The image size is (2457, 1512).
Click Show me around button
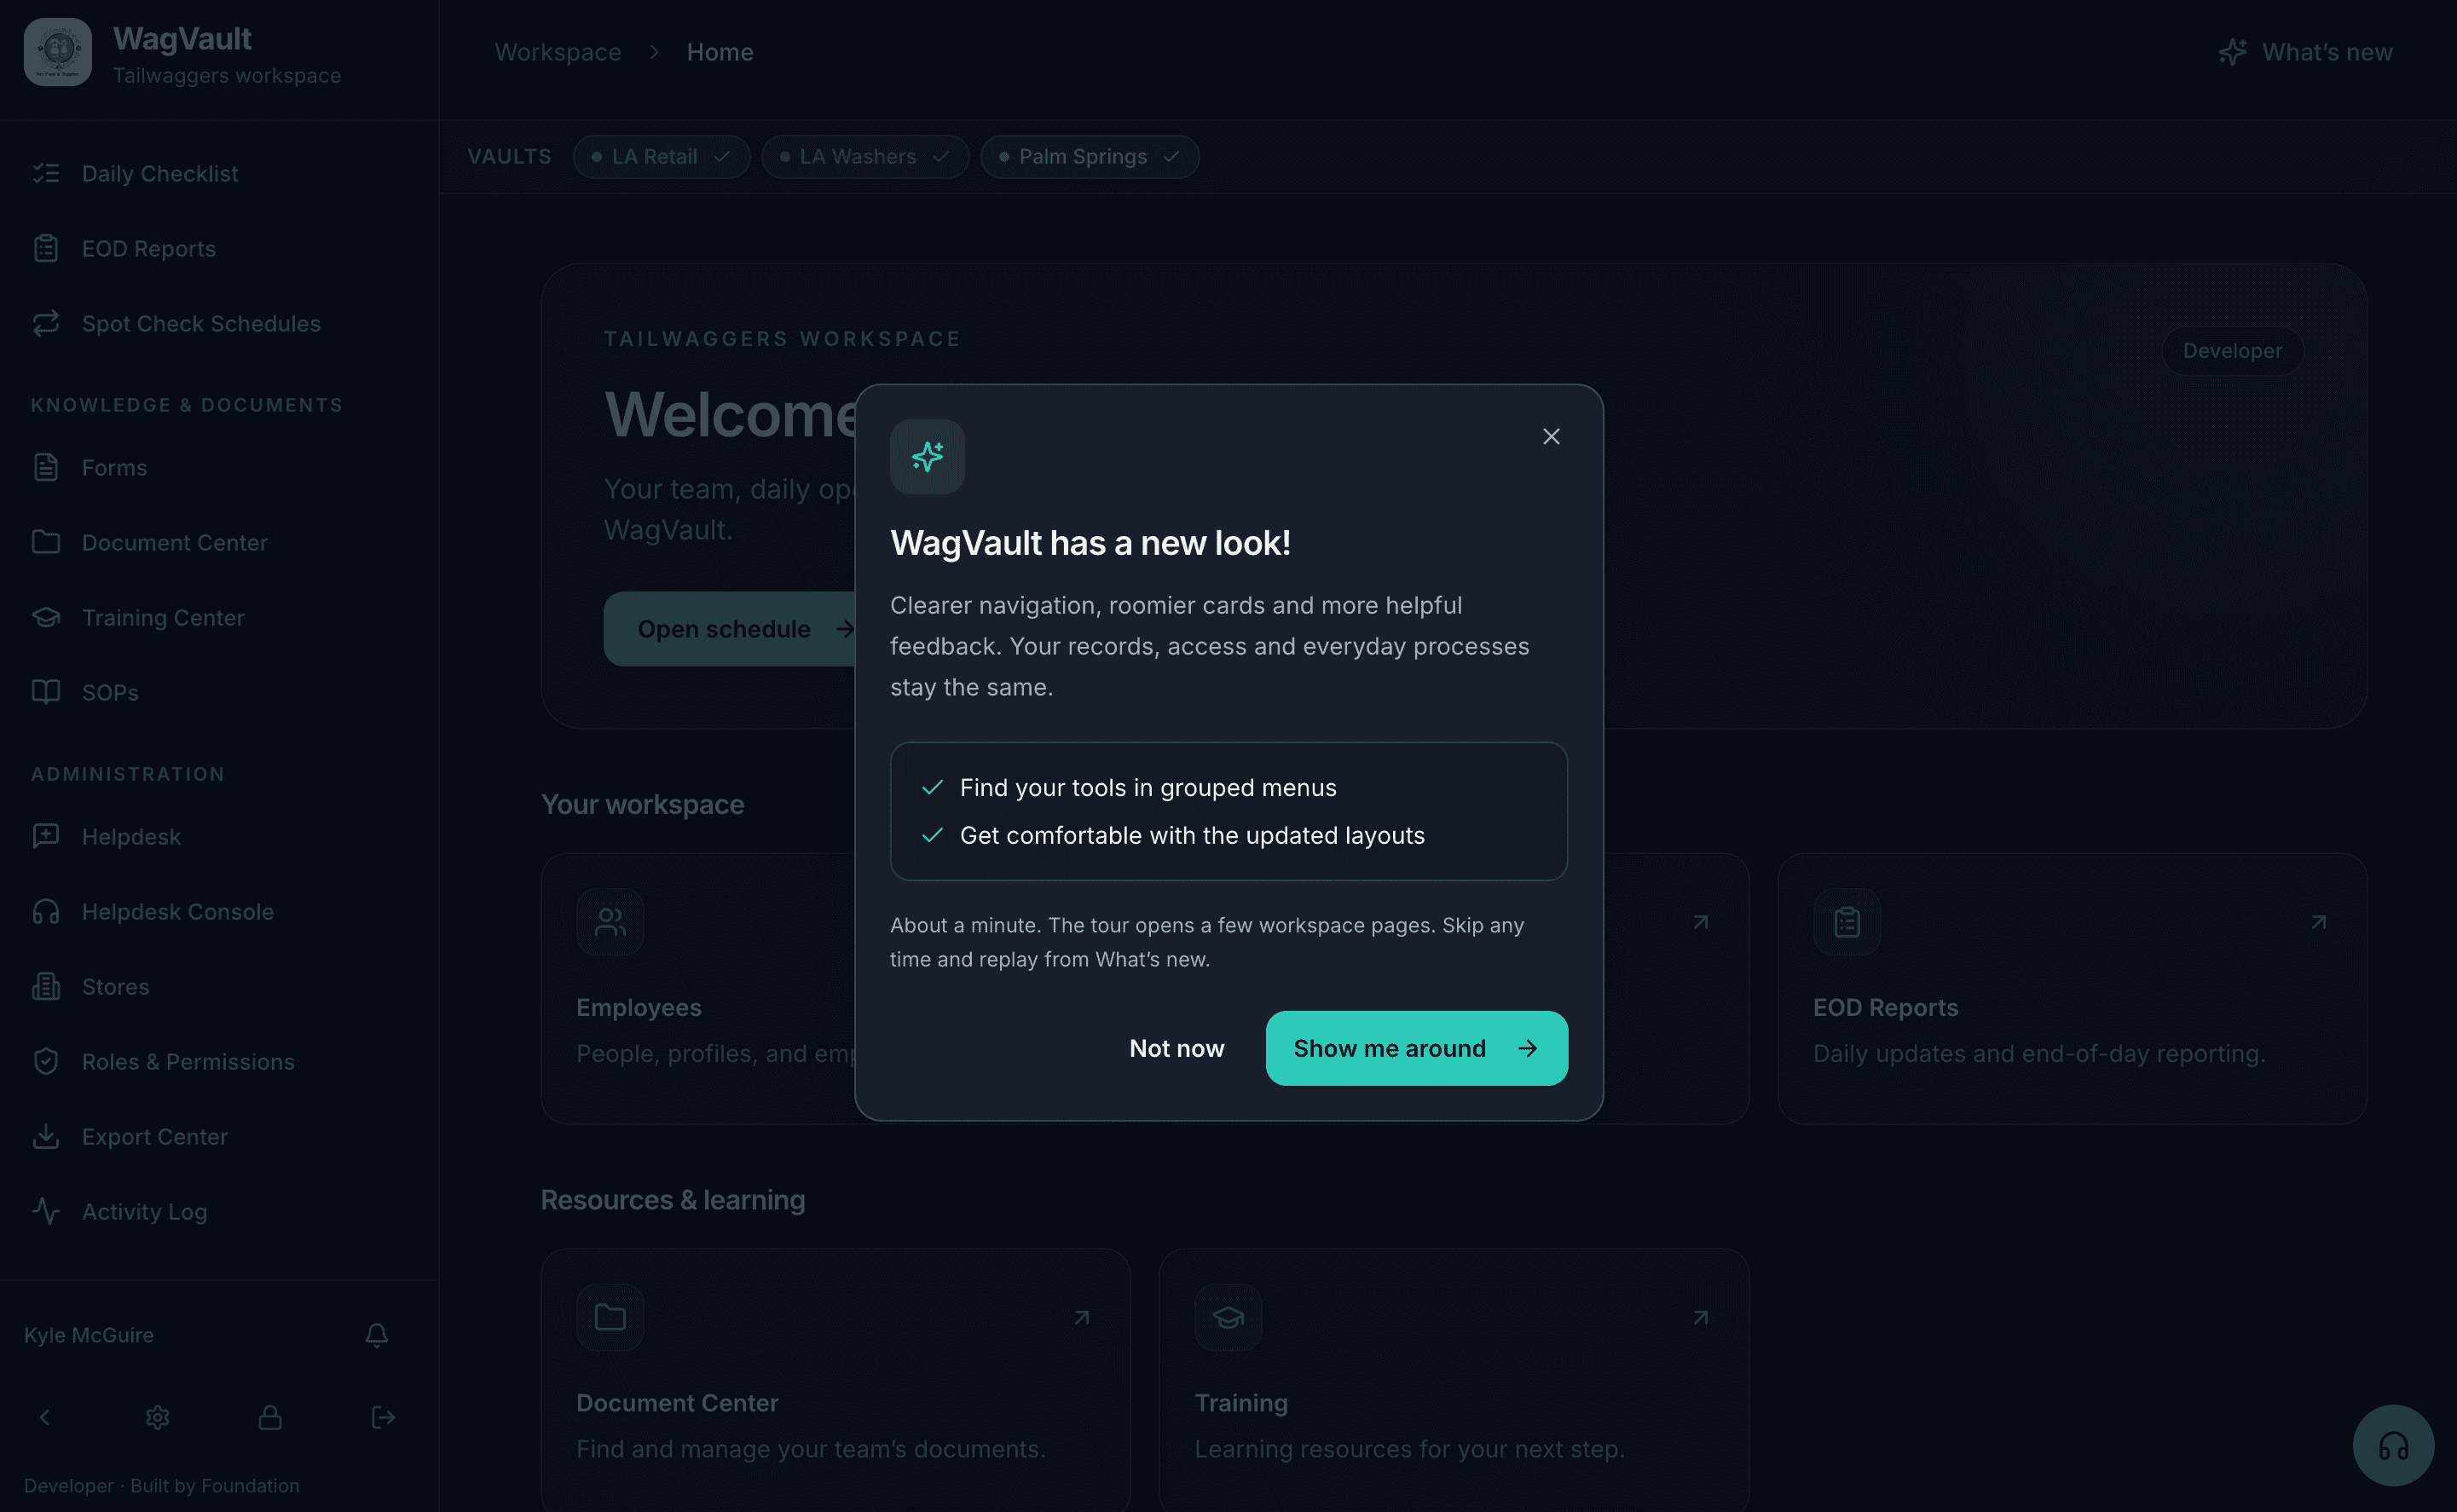(x=1416, y=1048)
